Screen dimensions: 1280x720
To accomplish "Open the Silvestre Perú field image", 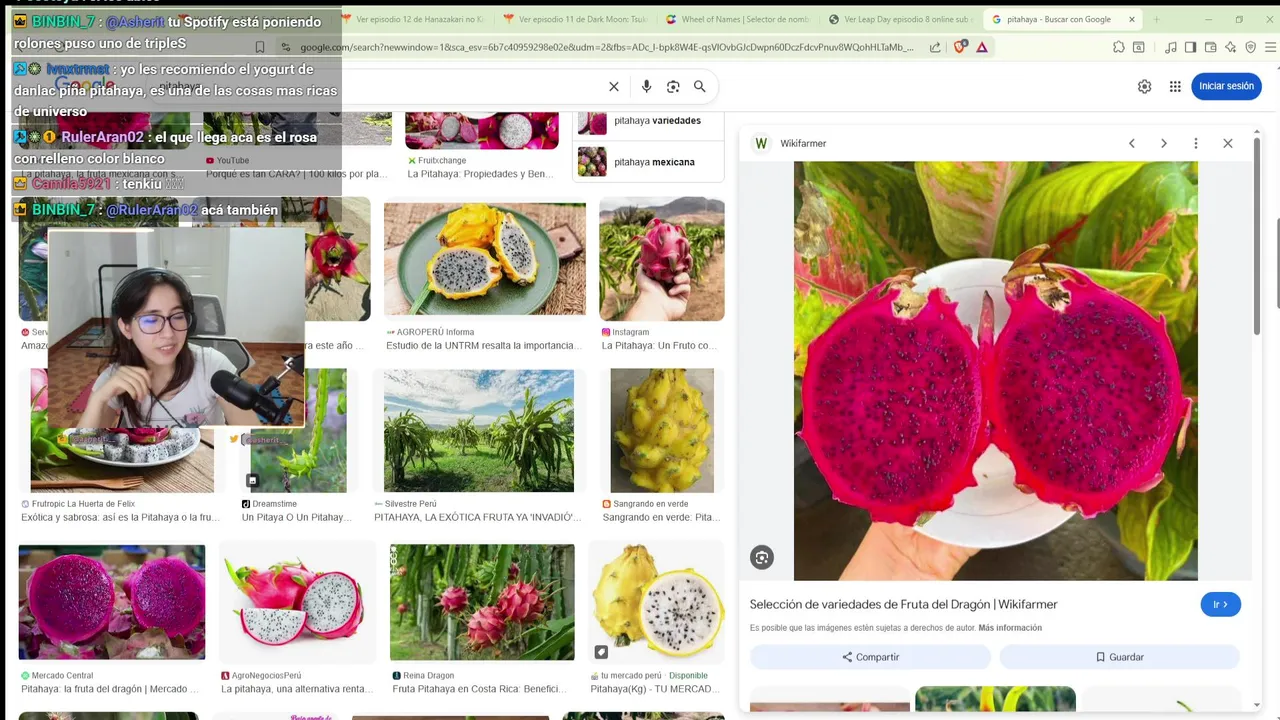I will click(479, 431).
